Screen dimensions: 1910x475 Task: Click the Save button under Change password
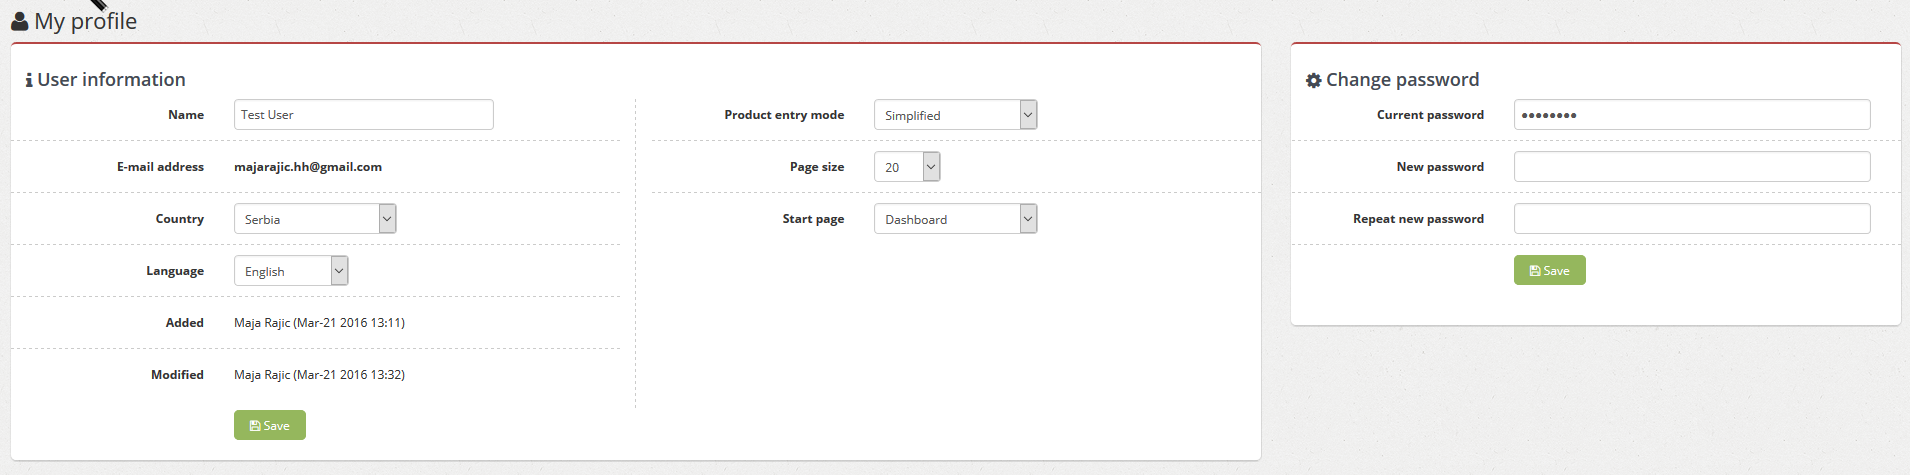point(1550,270)
